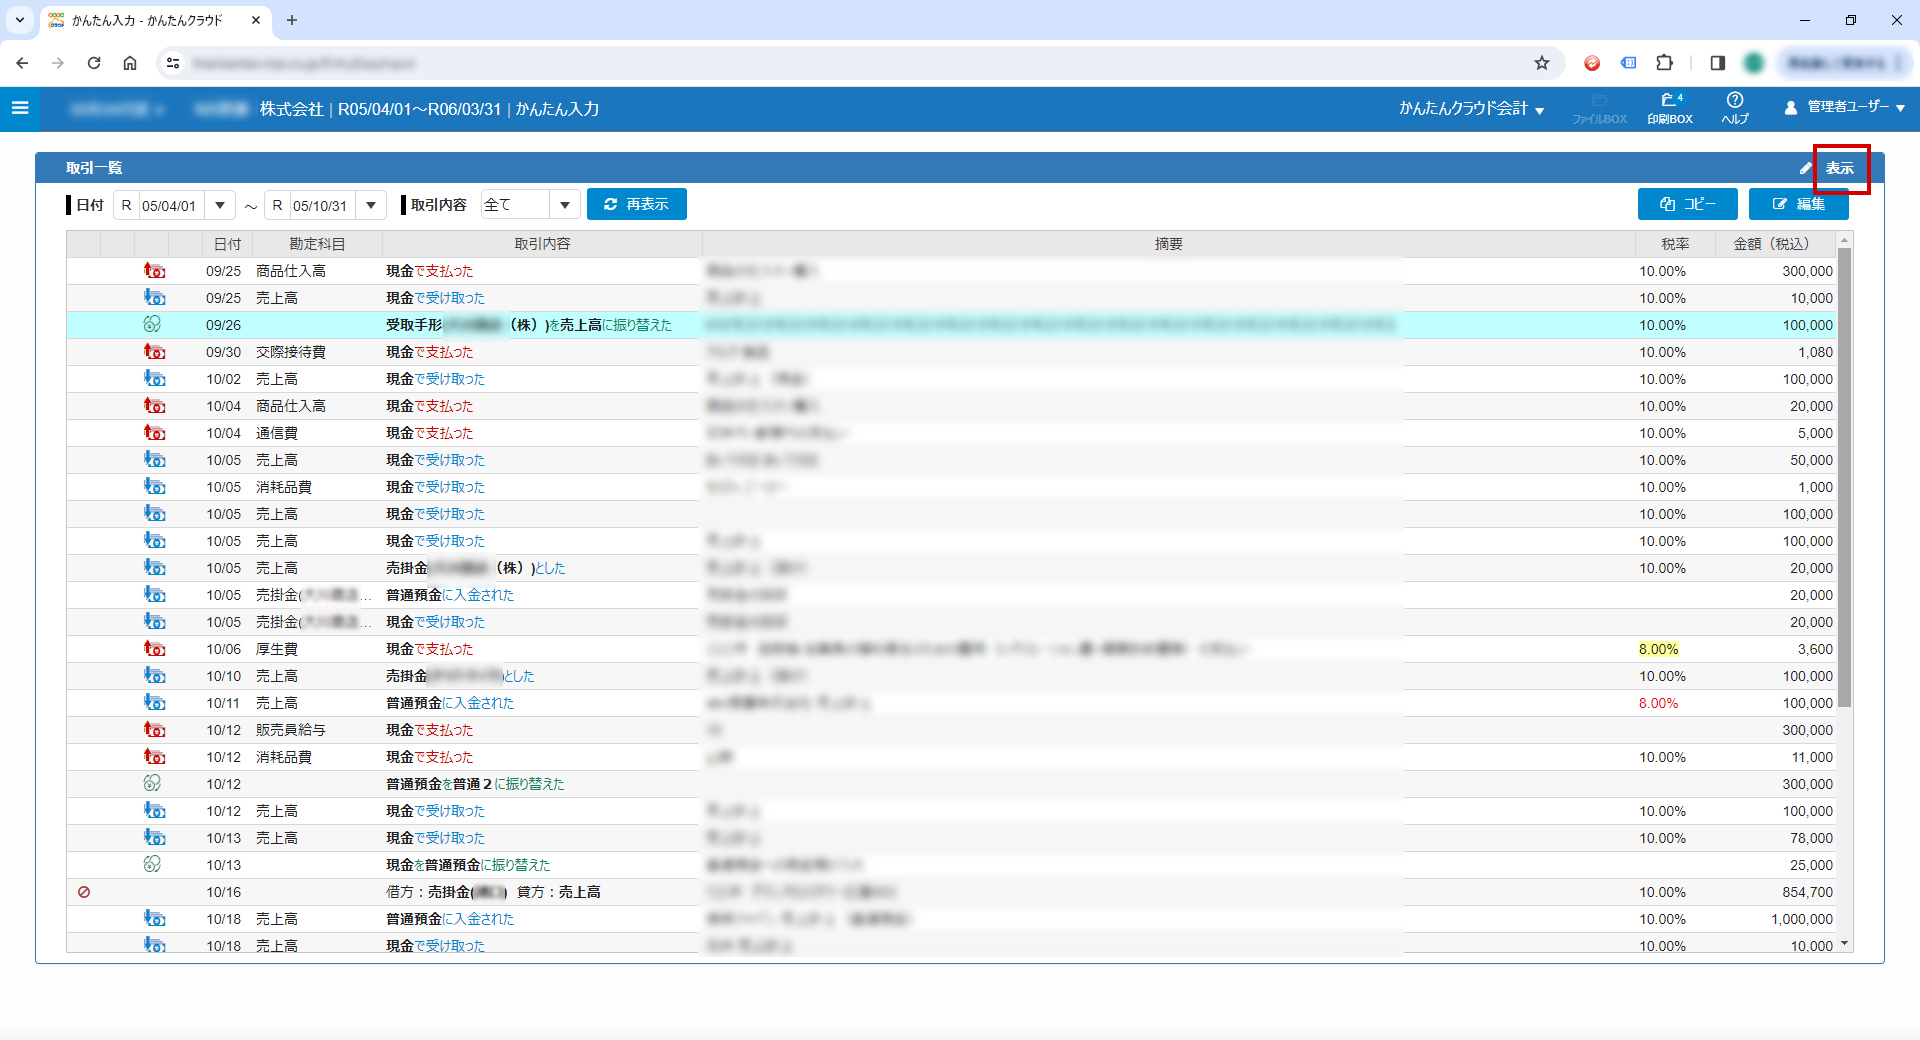Click the red prohibited icon on 10/16 row

tap(84, 892)
